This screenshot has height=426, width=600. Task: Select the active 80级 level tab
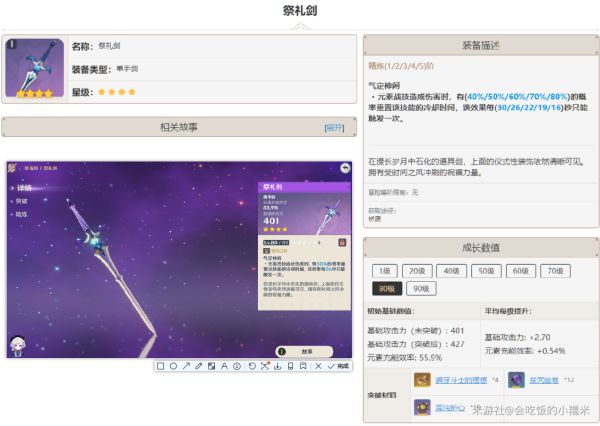coord(387,289)
